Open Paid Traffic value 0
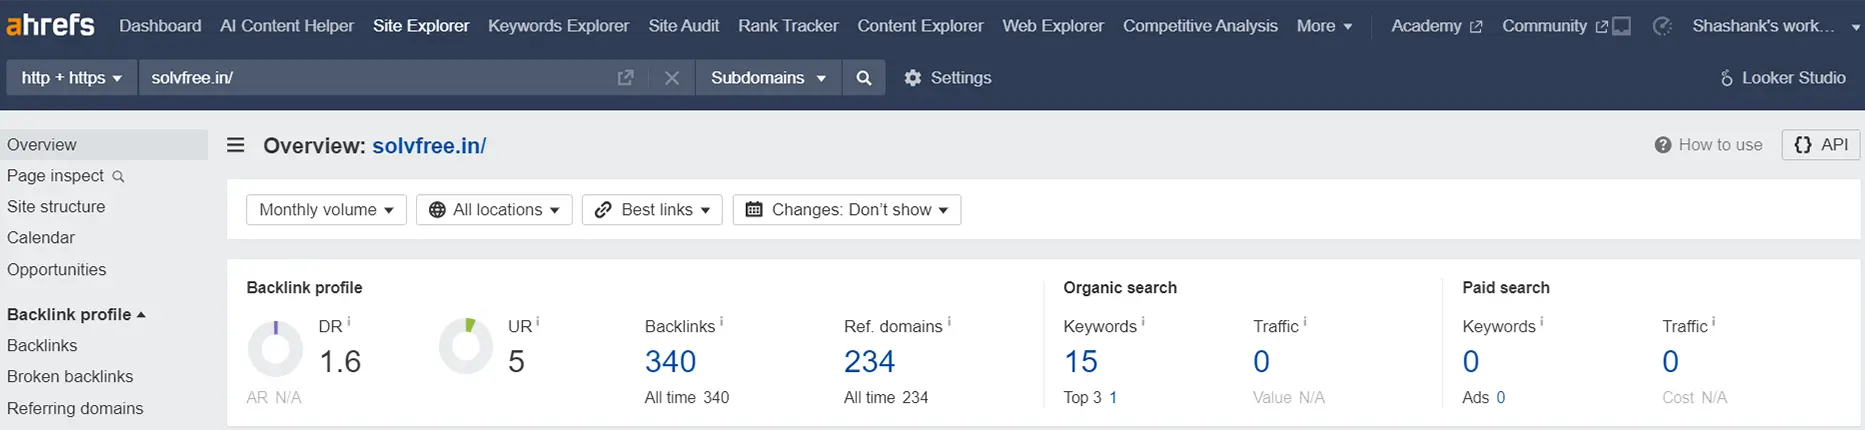Screen dimensions: 1865x430 pos(1671,361)
